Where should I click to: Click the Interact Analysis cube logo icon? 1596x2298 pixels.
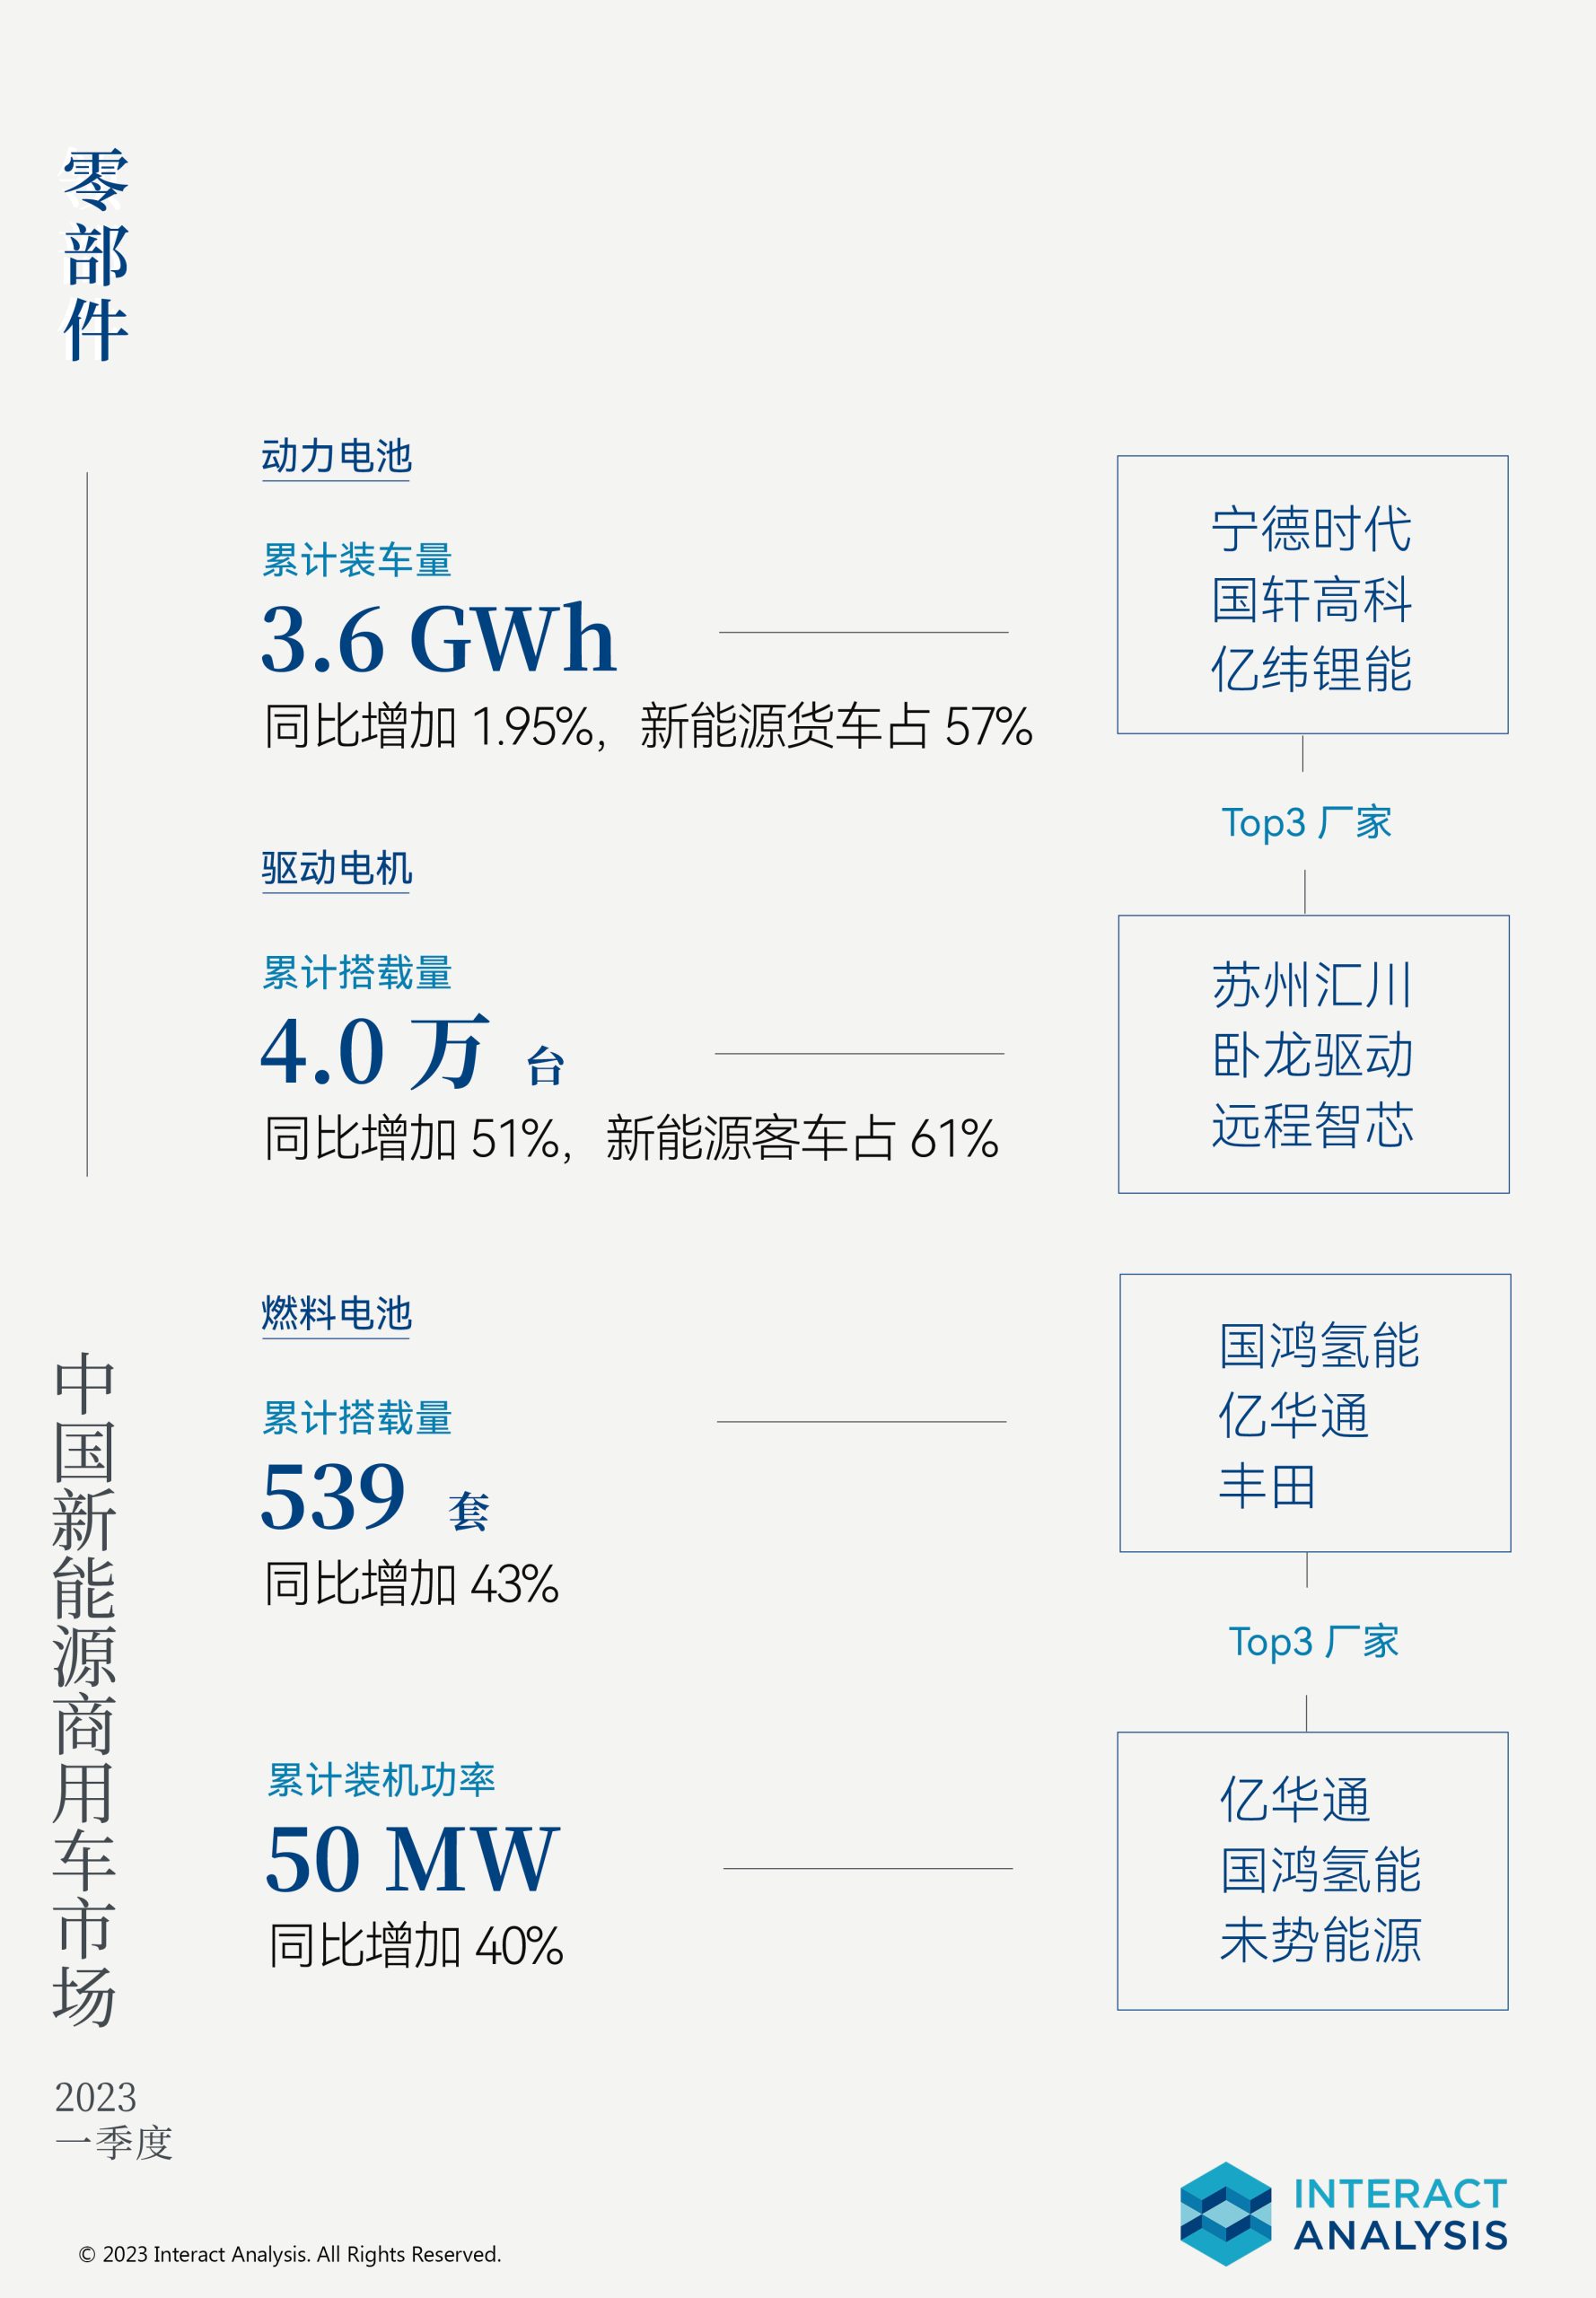point(1225,2214)
